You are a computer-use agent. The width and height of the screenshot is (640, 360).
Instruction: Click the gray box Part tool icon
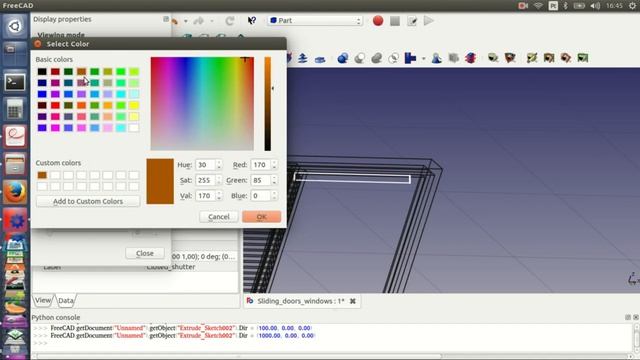point(453,58)
